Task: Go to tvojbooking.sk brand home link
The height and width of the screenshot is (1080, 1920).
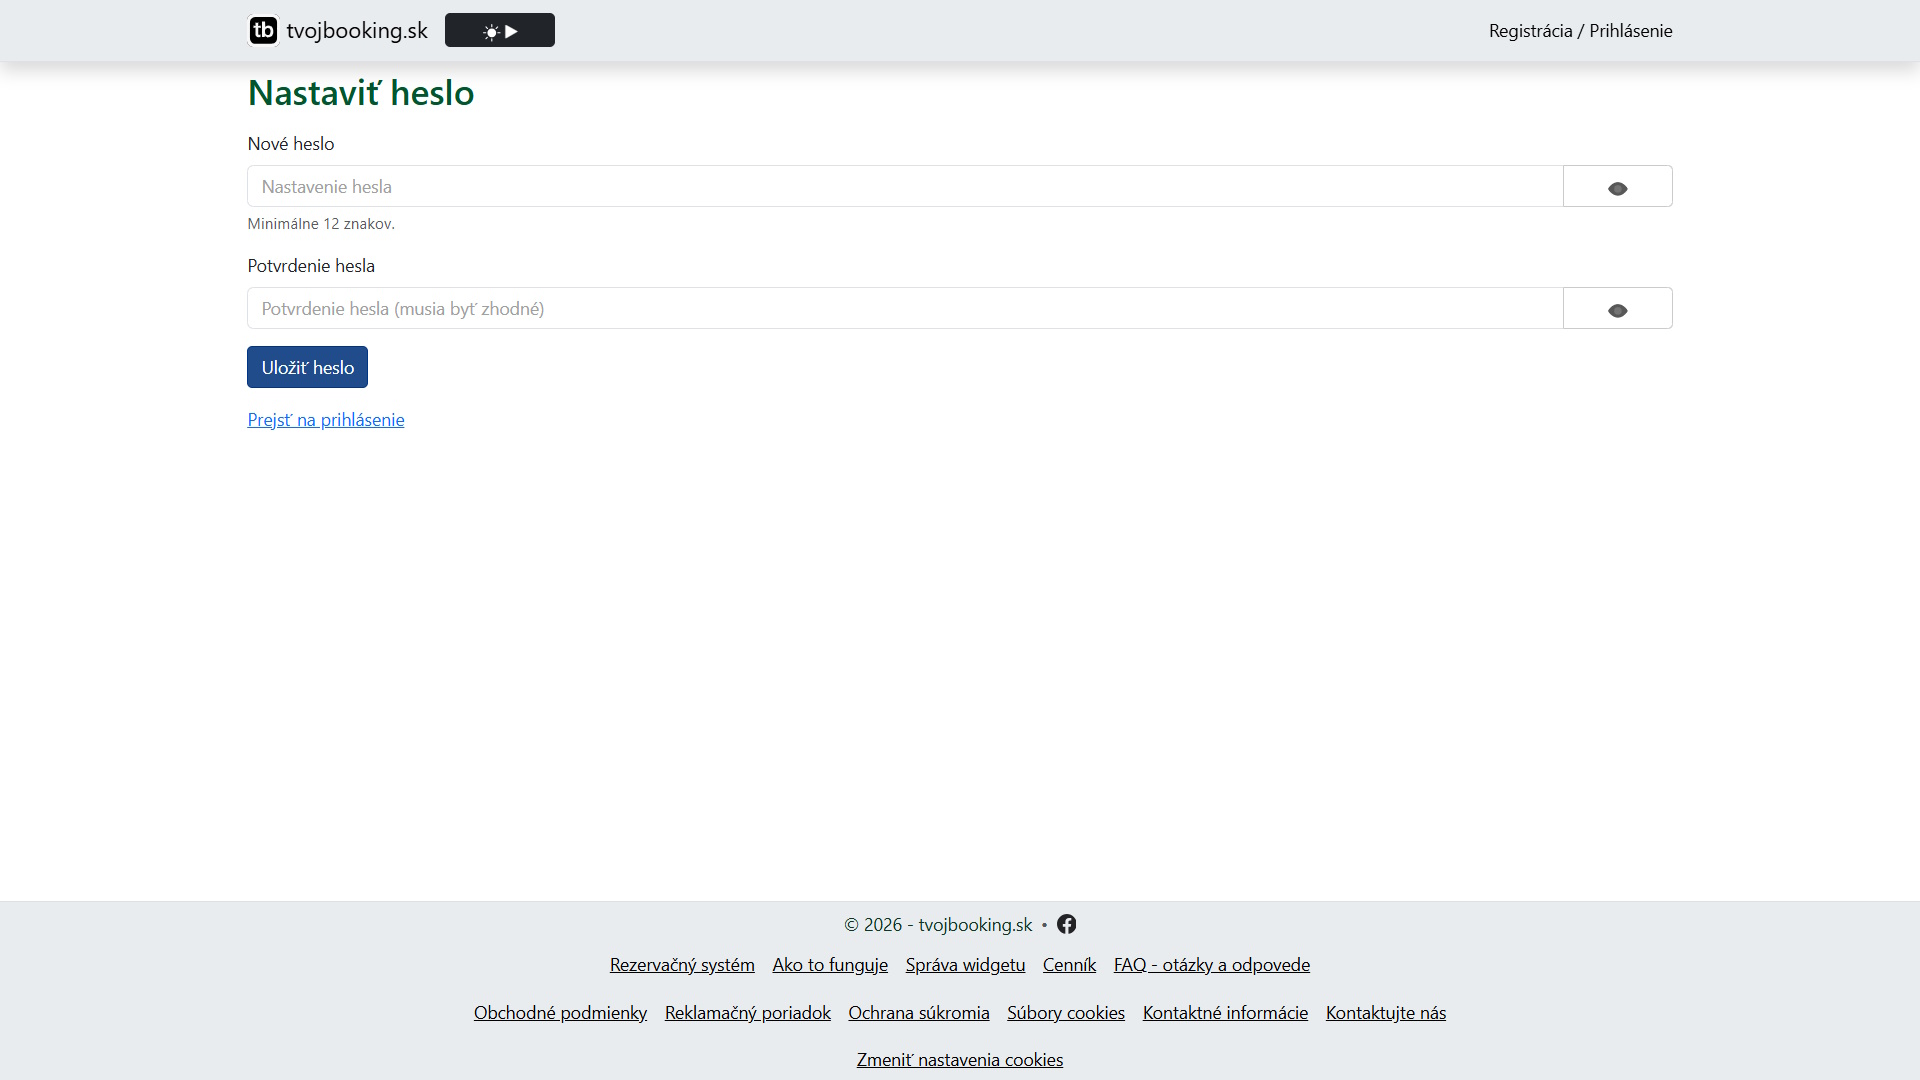Action: point(338,30)
